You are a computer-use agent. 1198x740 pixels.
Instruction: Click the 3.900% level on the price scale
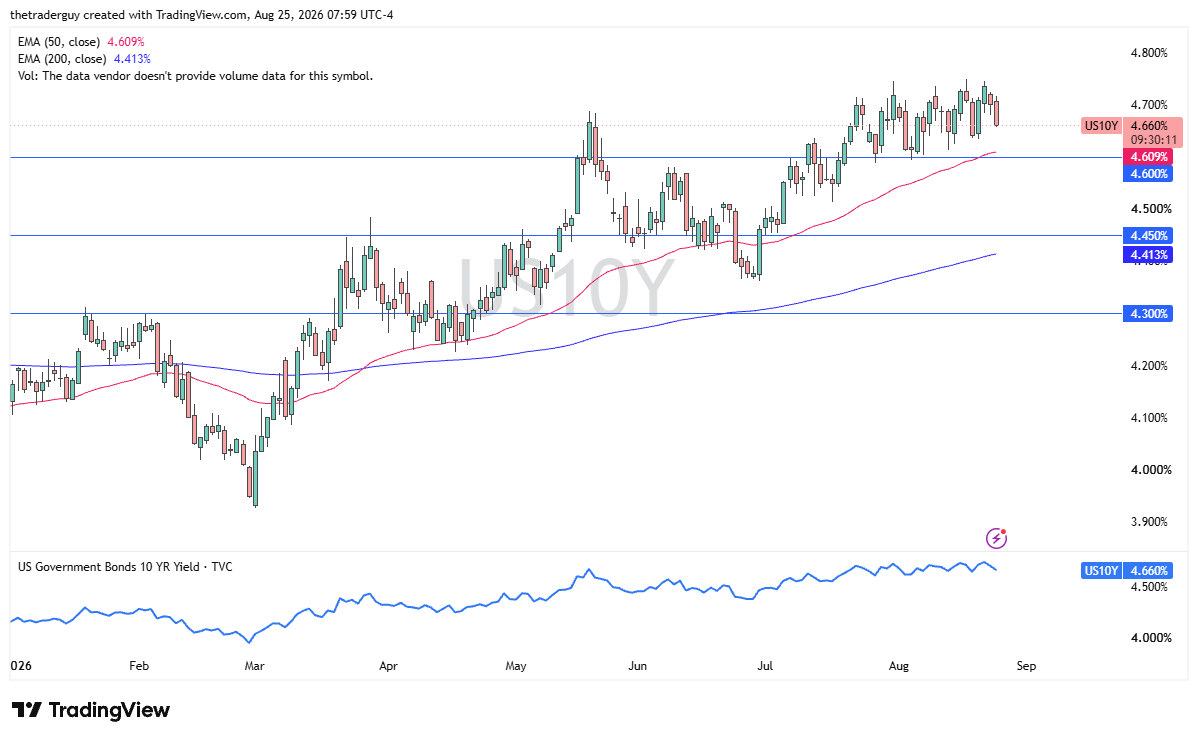point(1149,522)
